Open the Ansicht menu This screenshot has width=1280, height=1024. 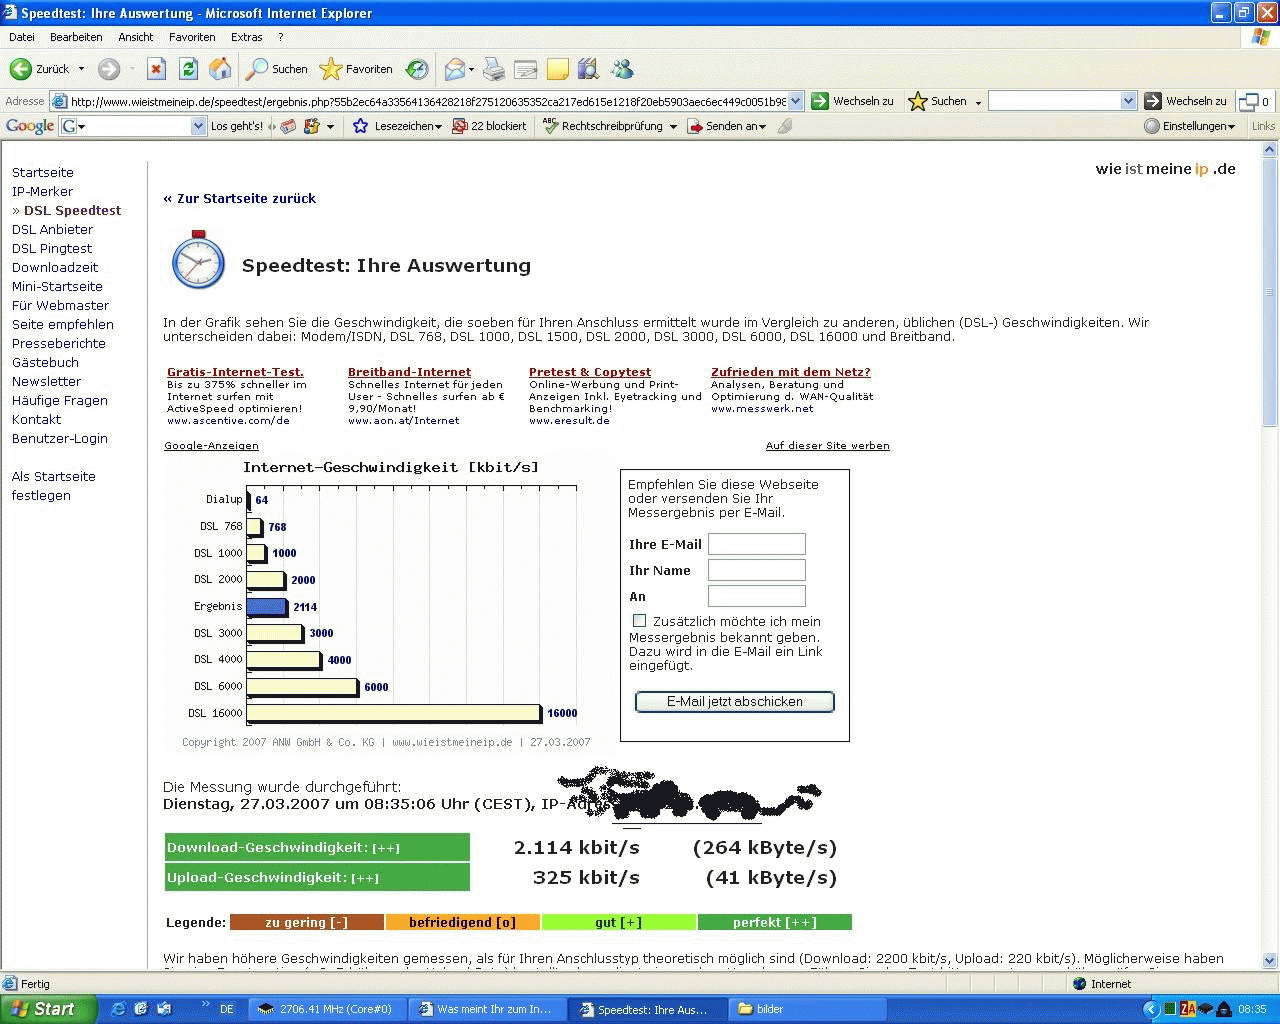click(136, 37)
